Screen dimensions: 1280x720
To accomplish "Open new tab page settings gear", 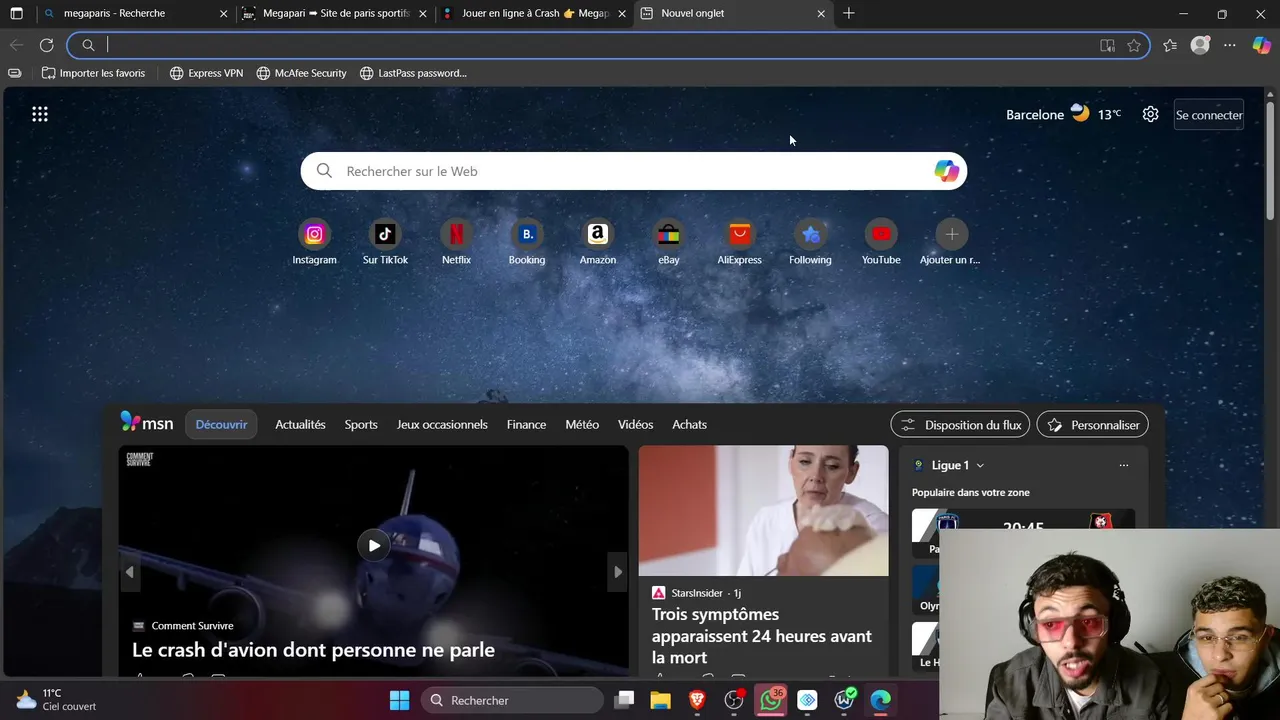I will tap(1151, 114).
